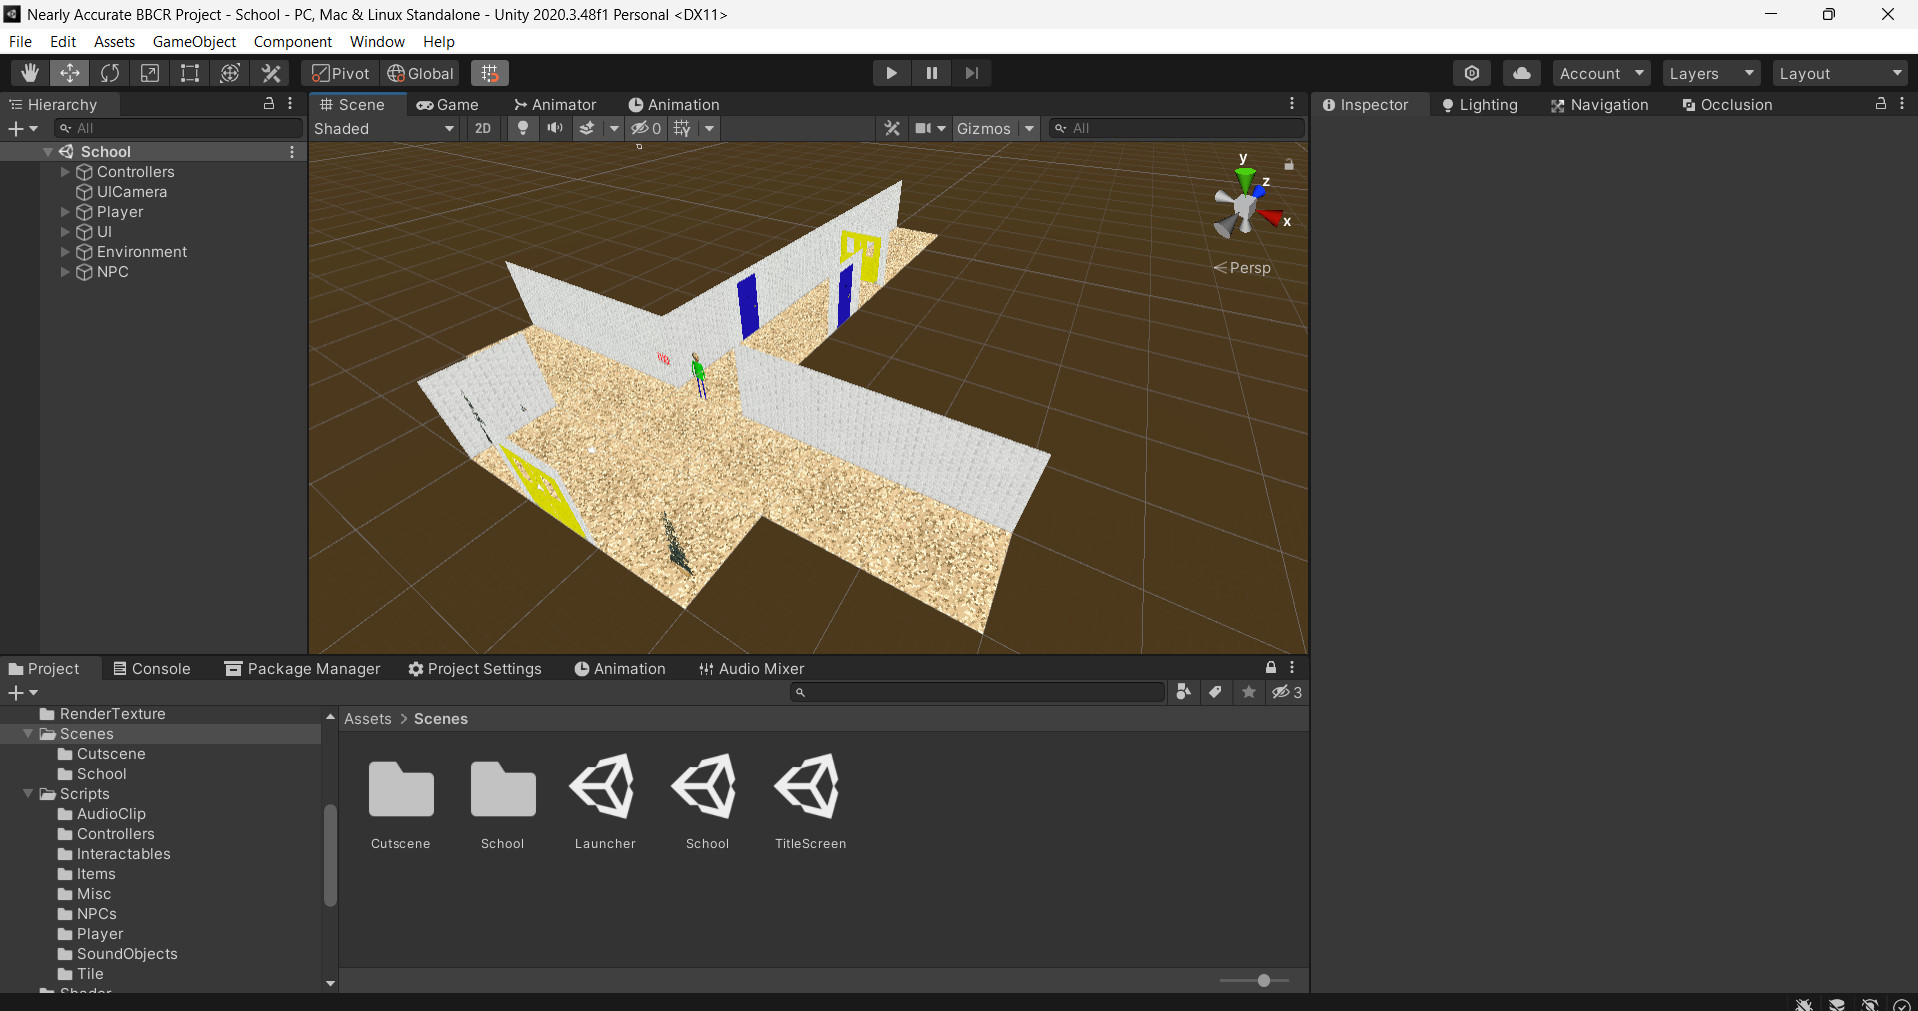Toggle scene lighting

tap(522, 128)
